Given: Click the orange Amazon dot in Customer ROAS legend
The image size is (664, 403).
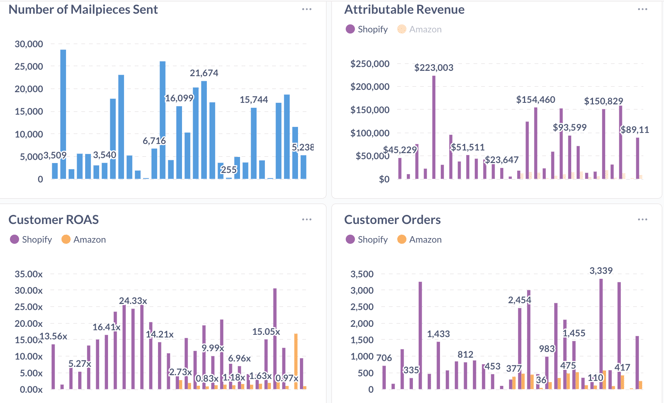Looking at the screenshot, I should click(66, 239).
